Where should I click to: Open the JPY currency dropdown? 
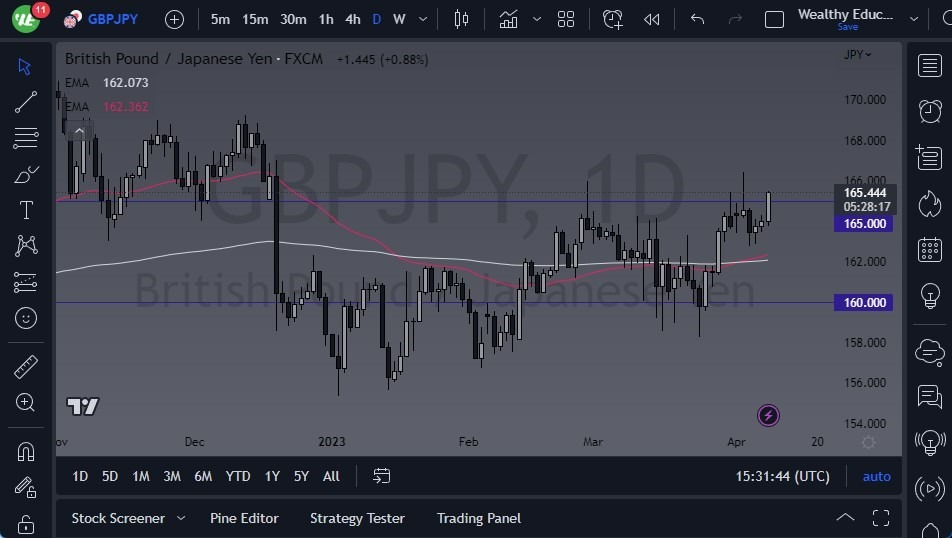857,55
